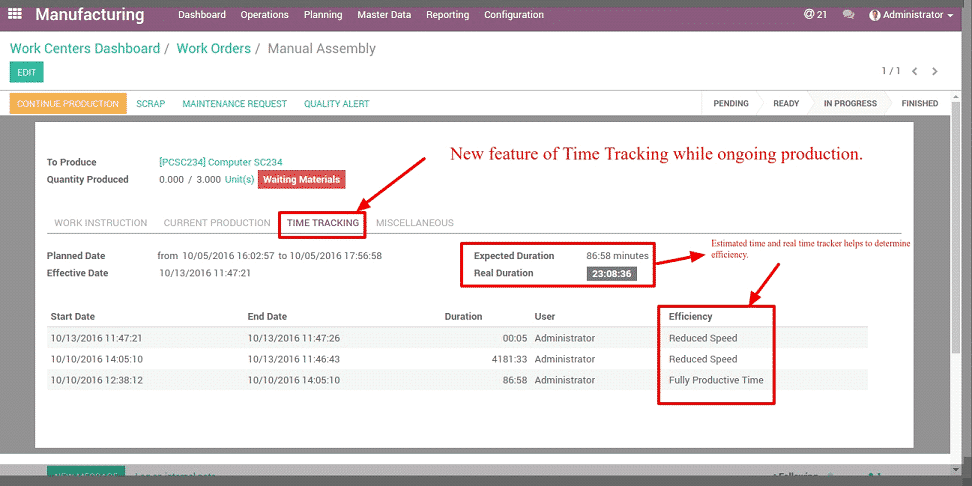Switch to the Current Production tab

click(217, 223)
